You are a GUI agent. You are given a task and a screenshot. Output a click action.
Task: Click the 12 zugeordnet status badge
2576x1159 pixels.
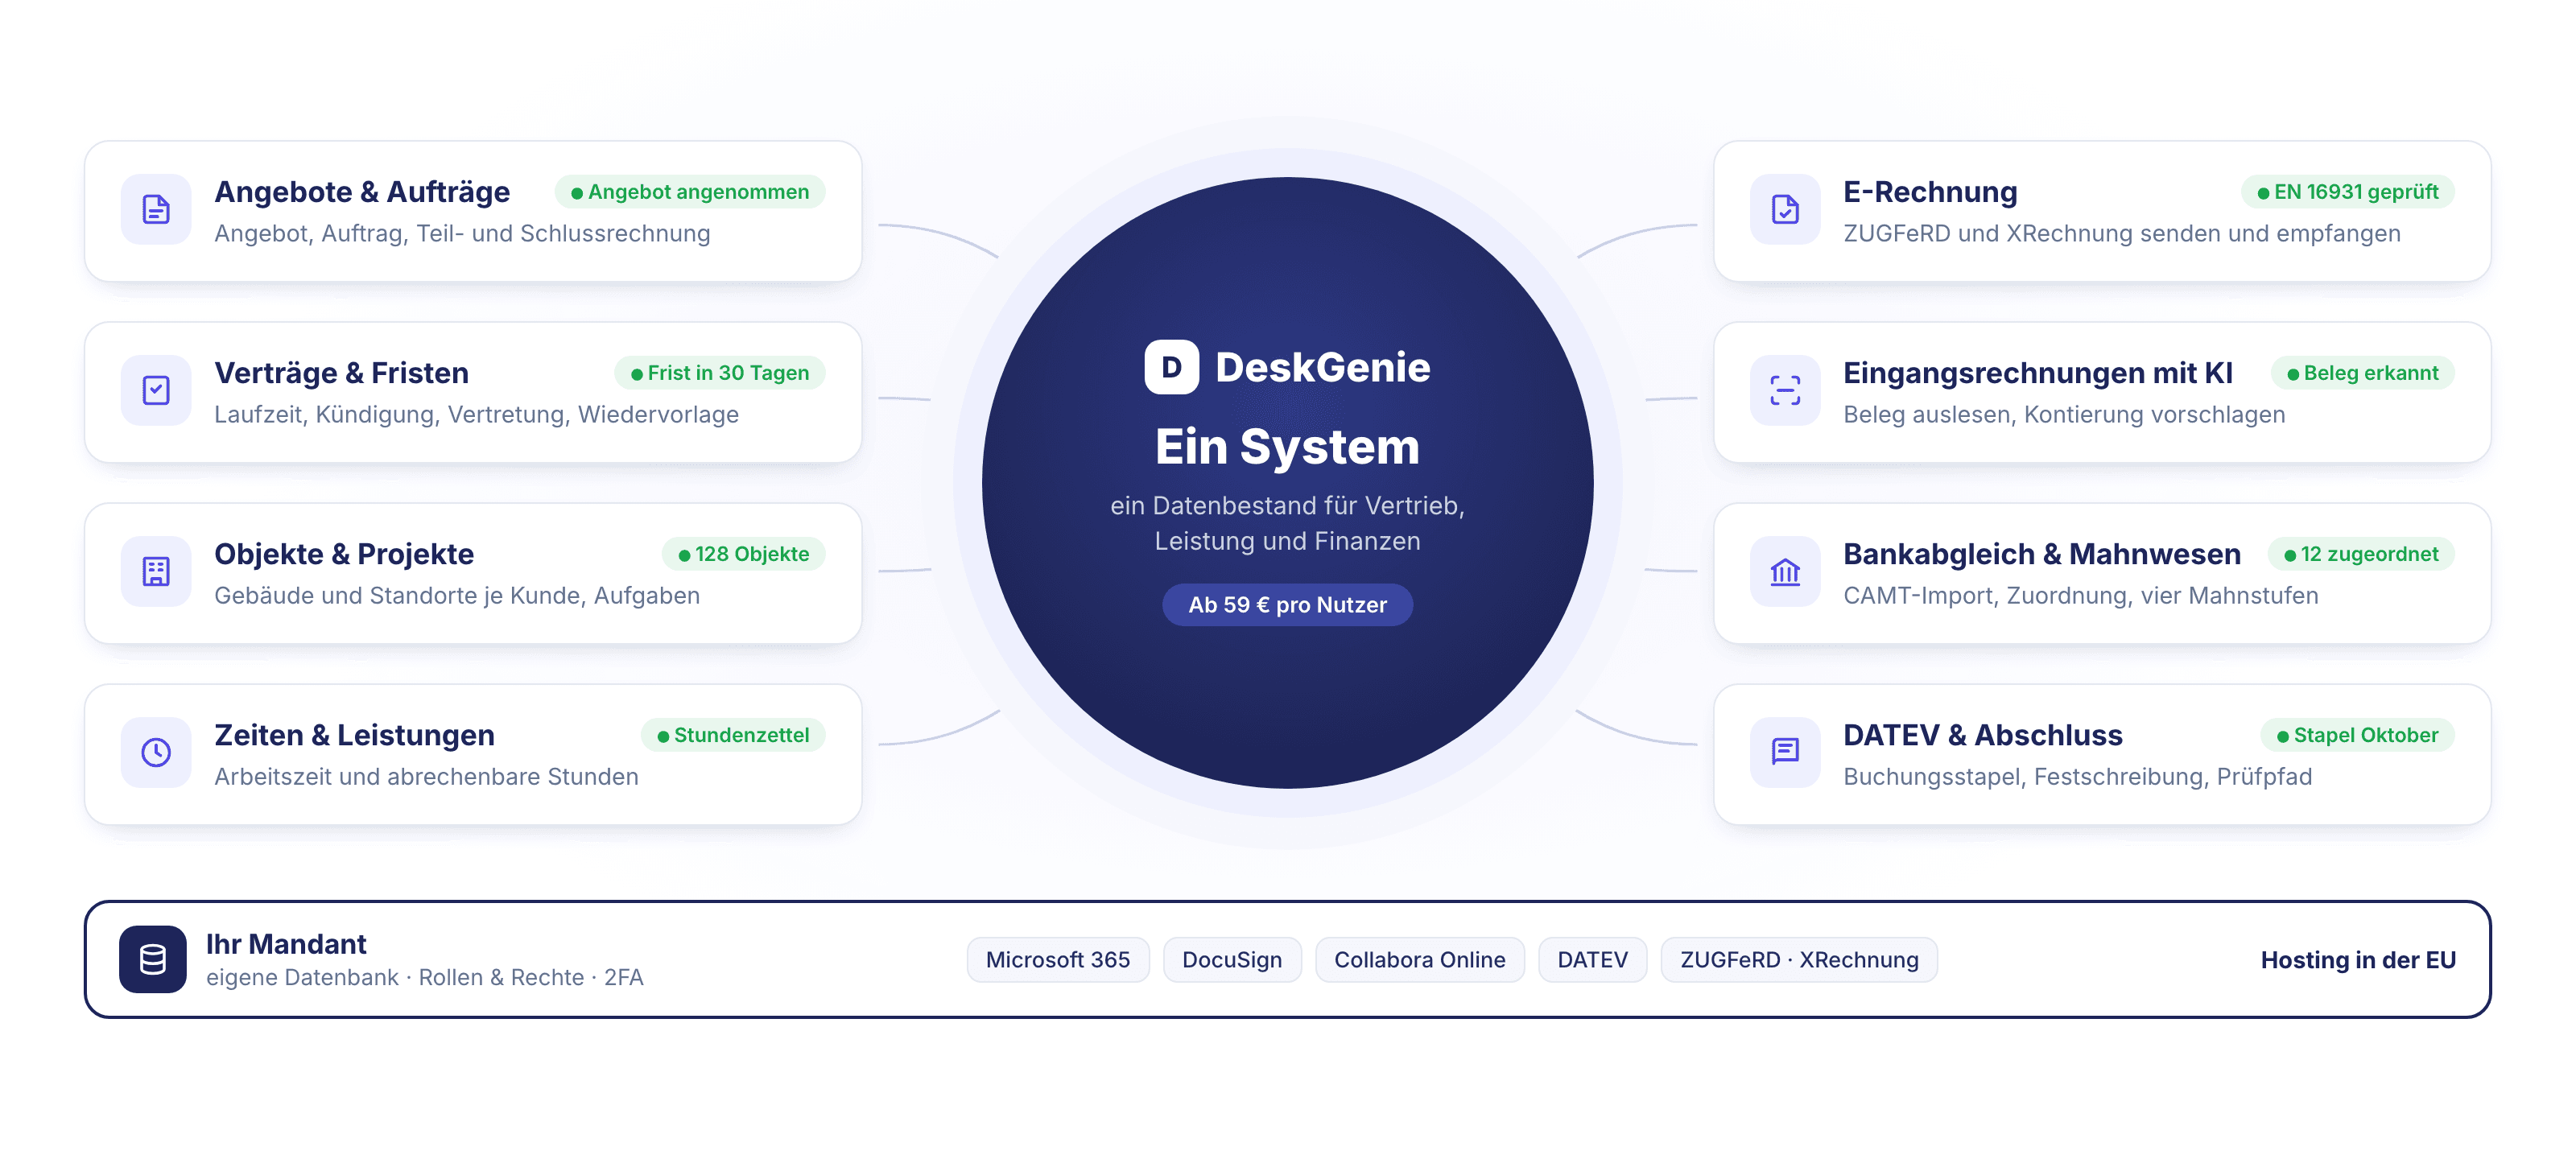[2361, 554]
